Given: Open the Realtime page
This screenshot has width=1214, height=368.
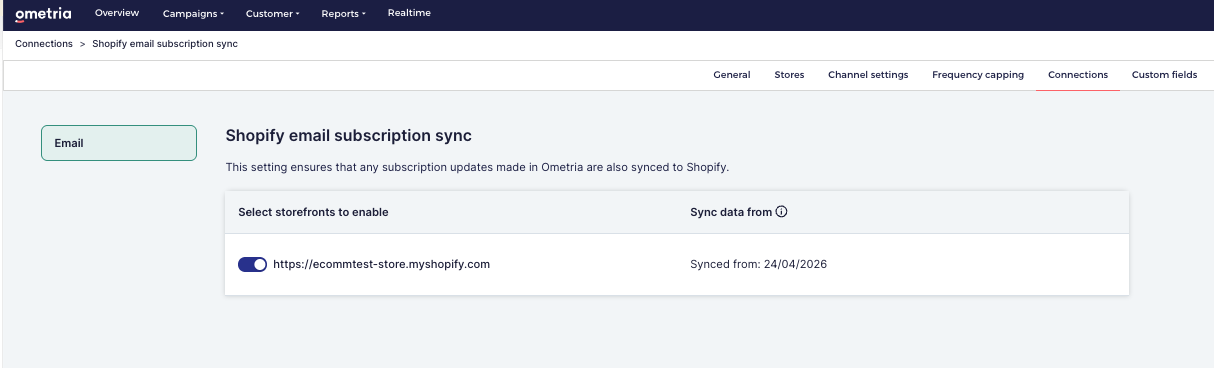Looking at the screenshot, I should 409,13.
